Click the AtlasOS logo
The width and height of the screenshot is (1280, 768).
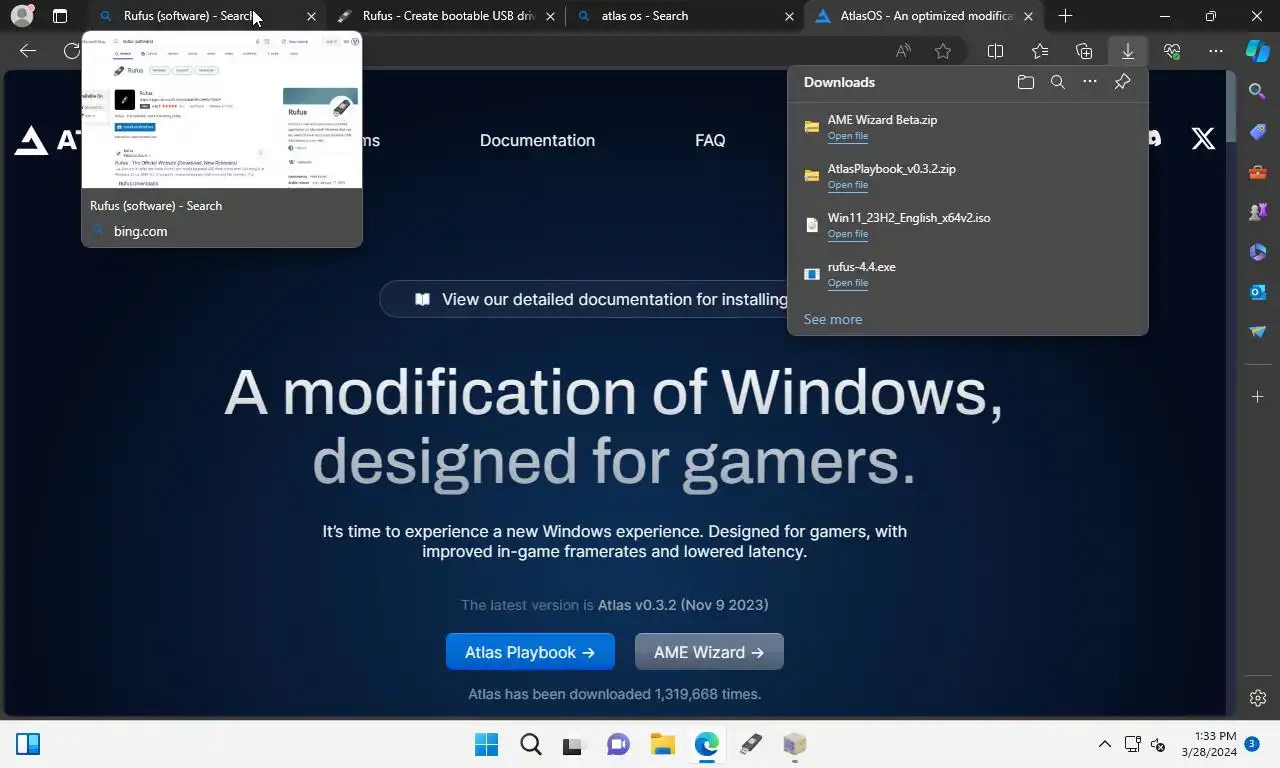46,140
